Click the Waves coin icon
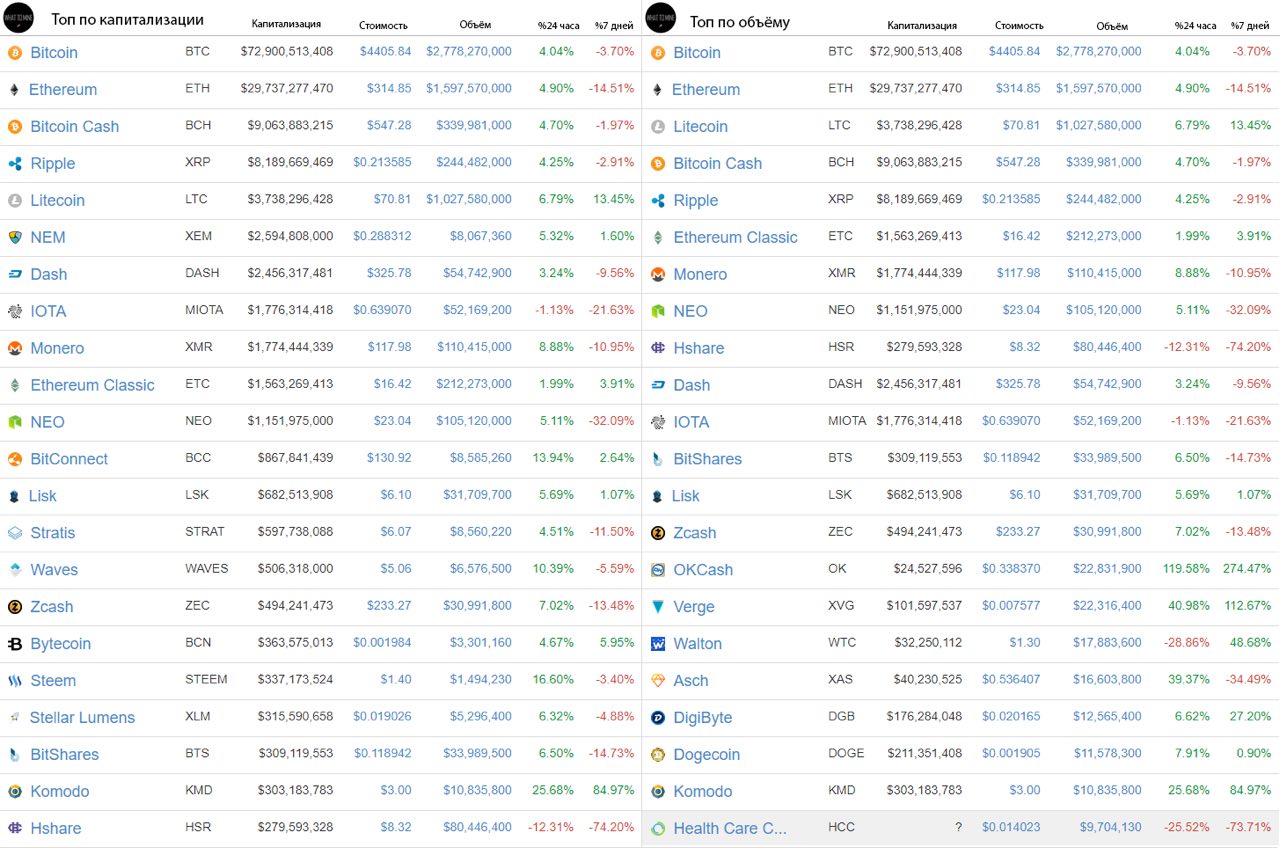This screenshot has height=848, width=1280. [15, 570]
